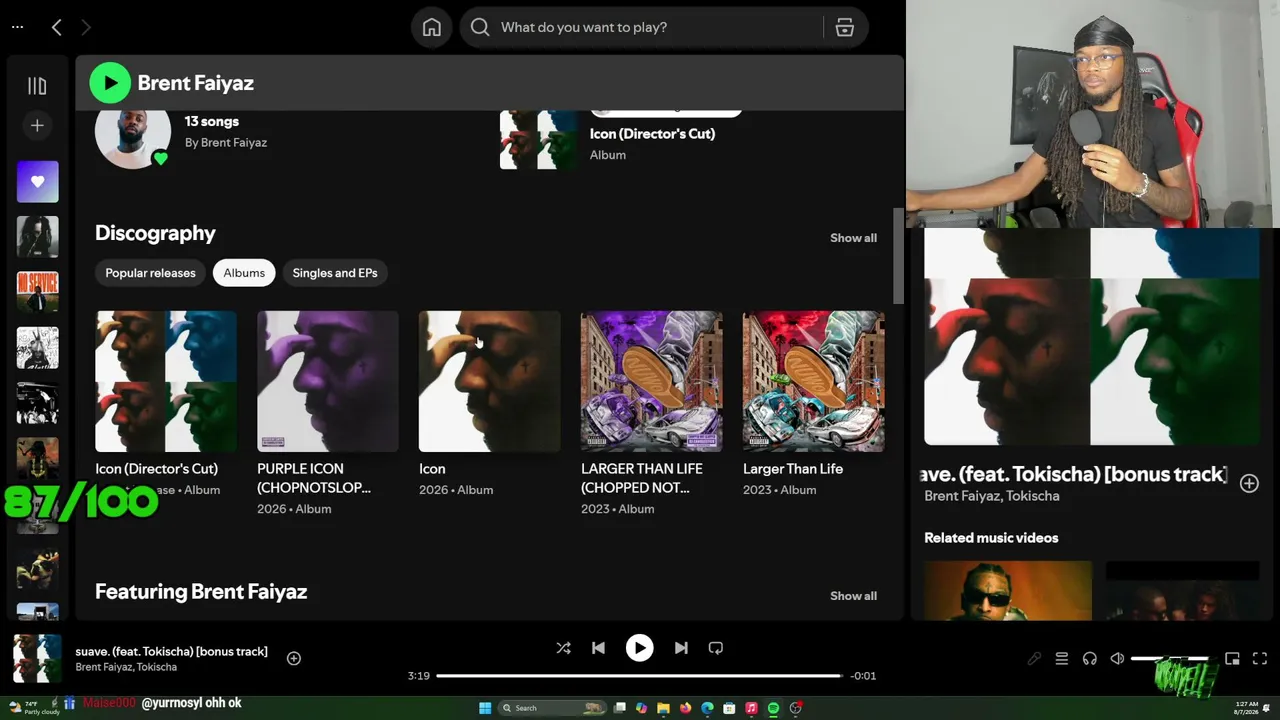This screenshot has width=1280, height=720.
Task: Navigate forward with the right arrow
Action: coord(85,27)
